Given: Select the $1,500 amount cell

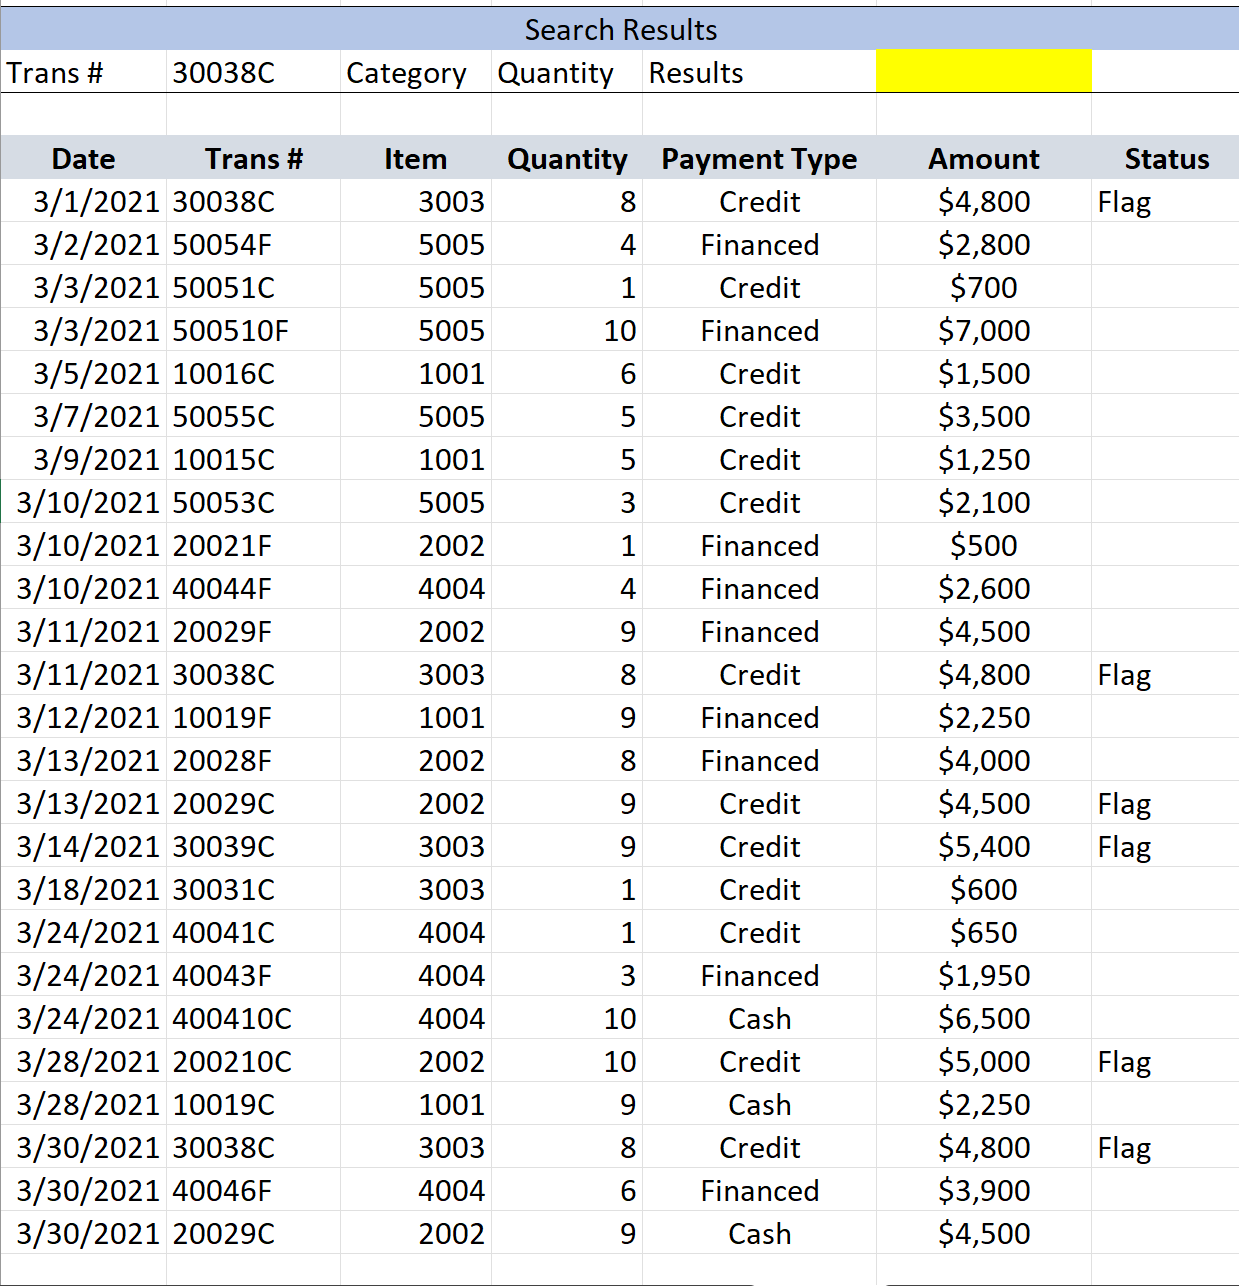Looking at the screenshot, I should (984, 373).
